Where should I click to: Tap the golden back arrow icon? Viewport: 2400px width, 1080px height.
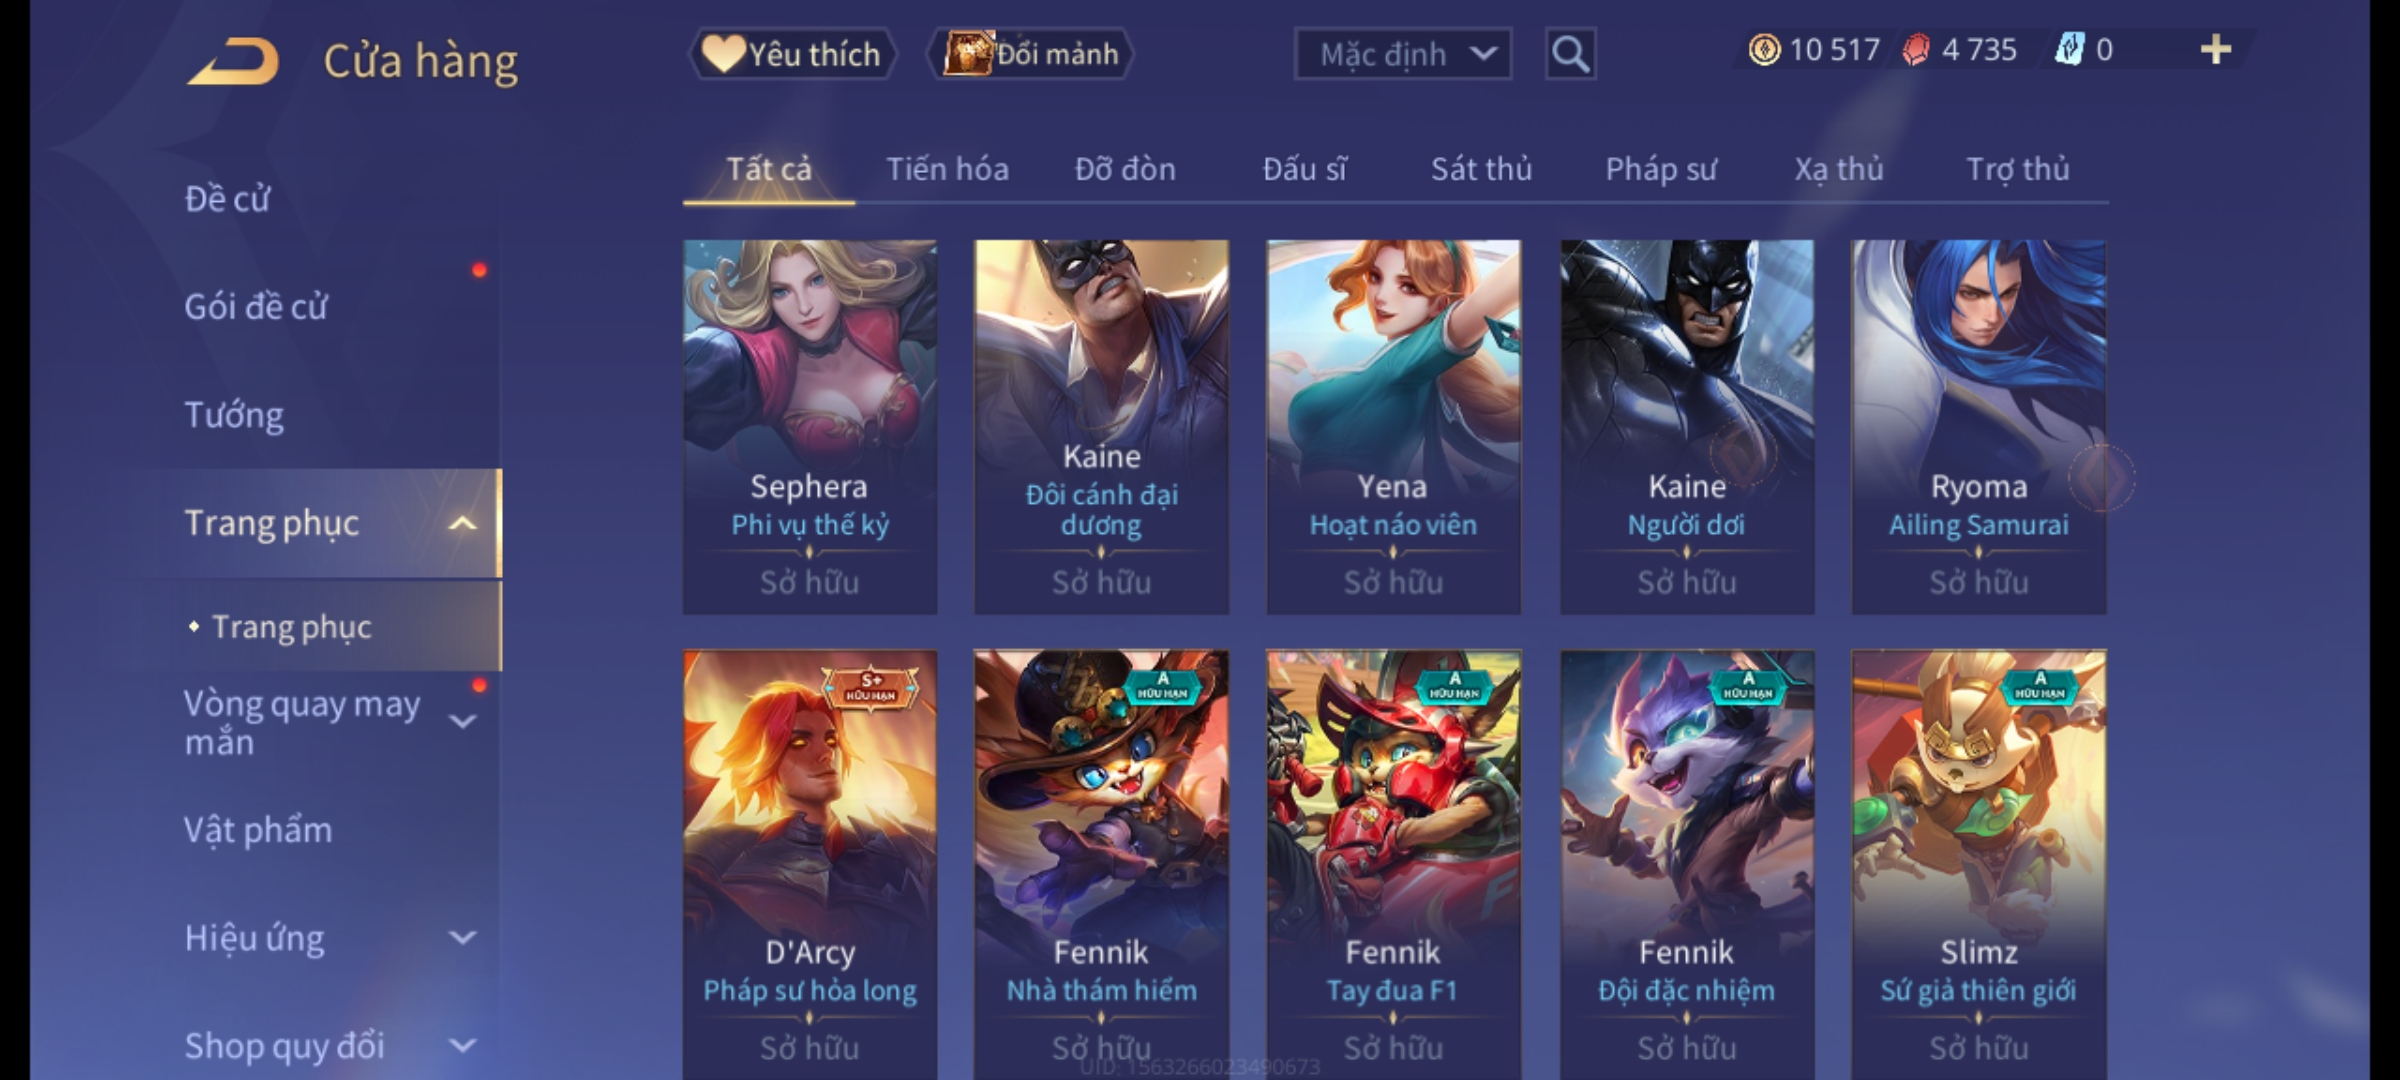[233, 62]
